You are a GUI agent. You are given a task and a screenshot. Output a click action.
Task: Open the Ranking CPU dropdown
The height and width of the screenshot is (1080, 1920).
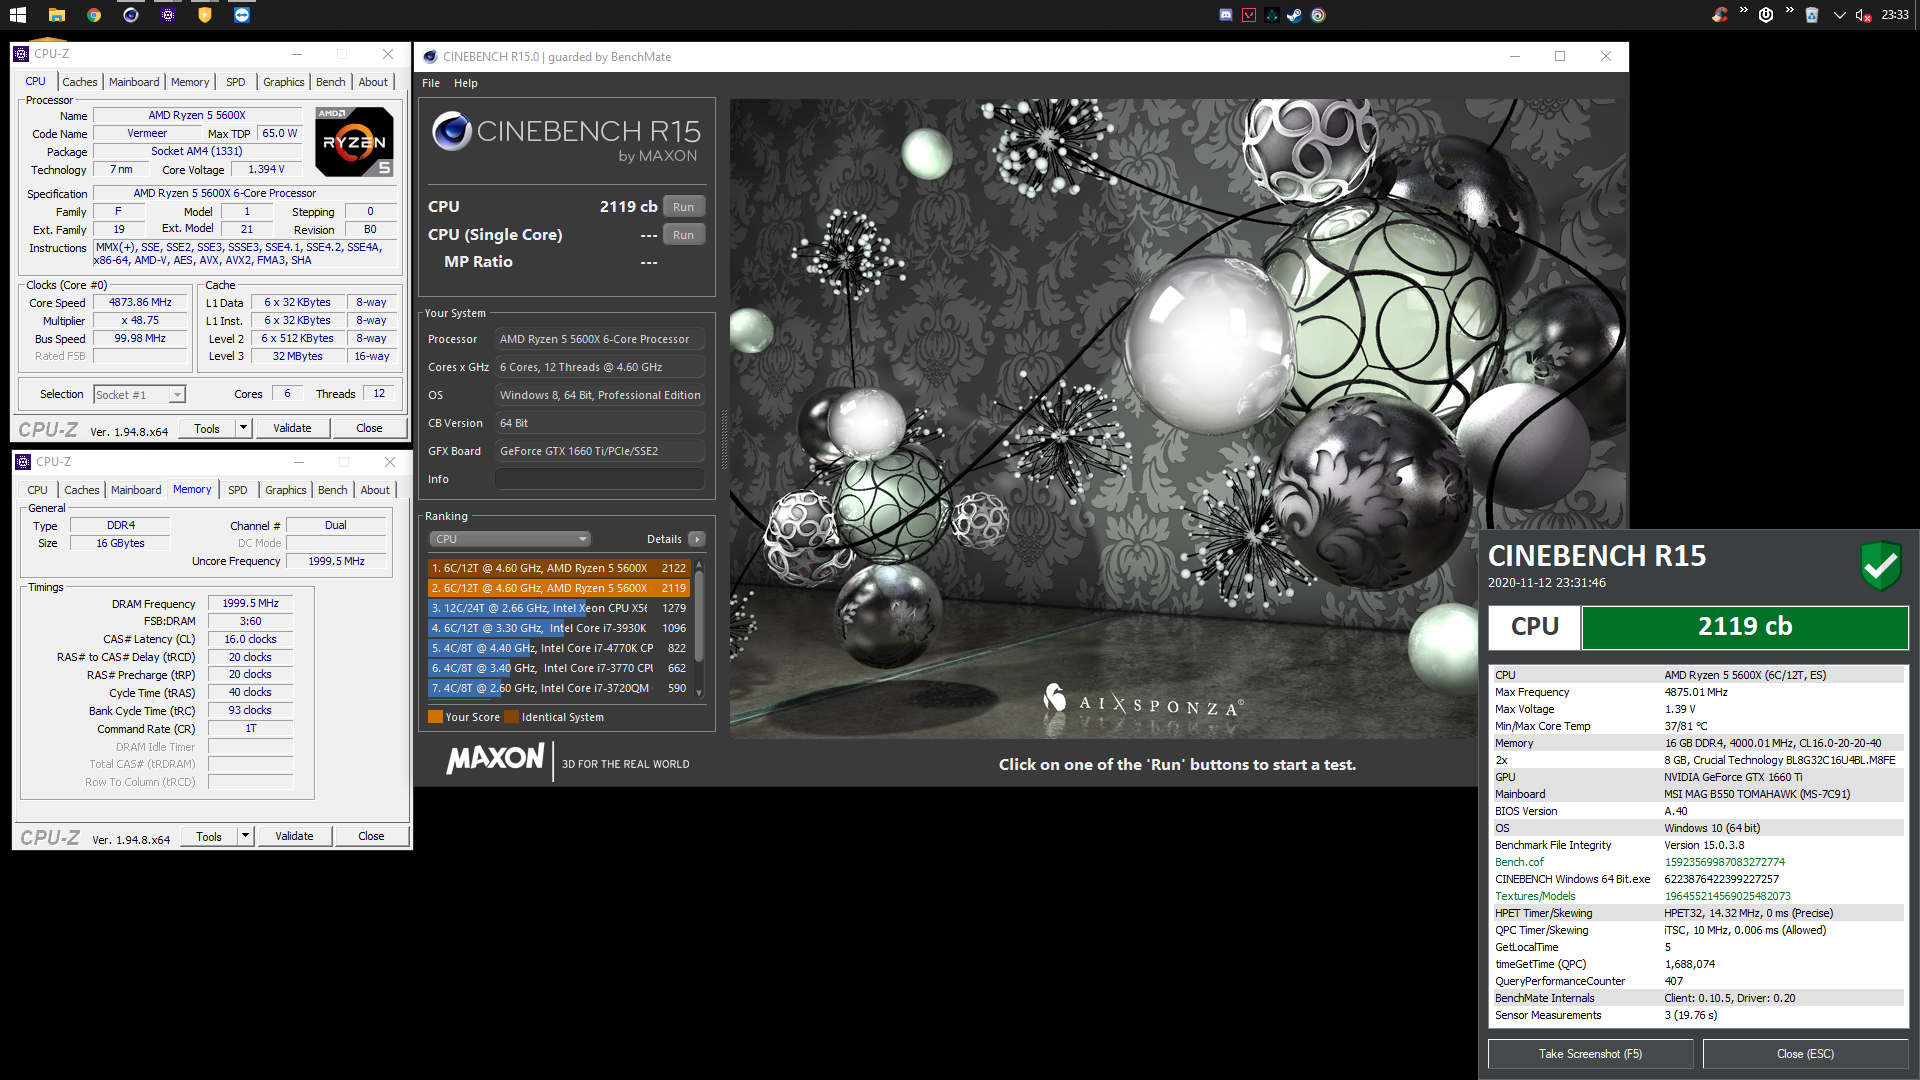tap(510, 539)
